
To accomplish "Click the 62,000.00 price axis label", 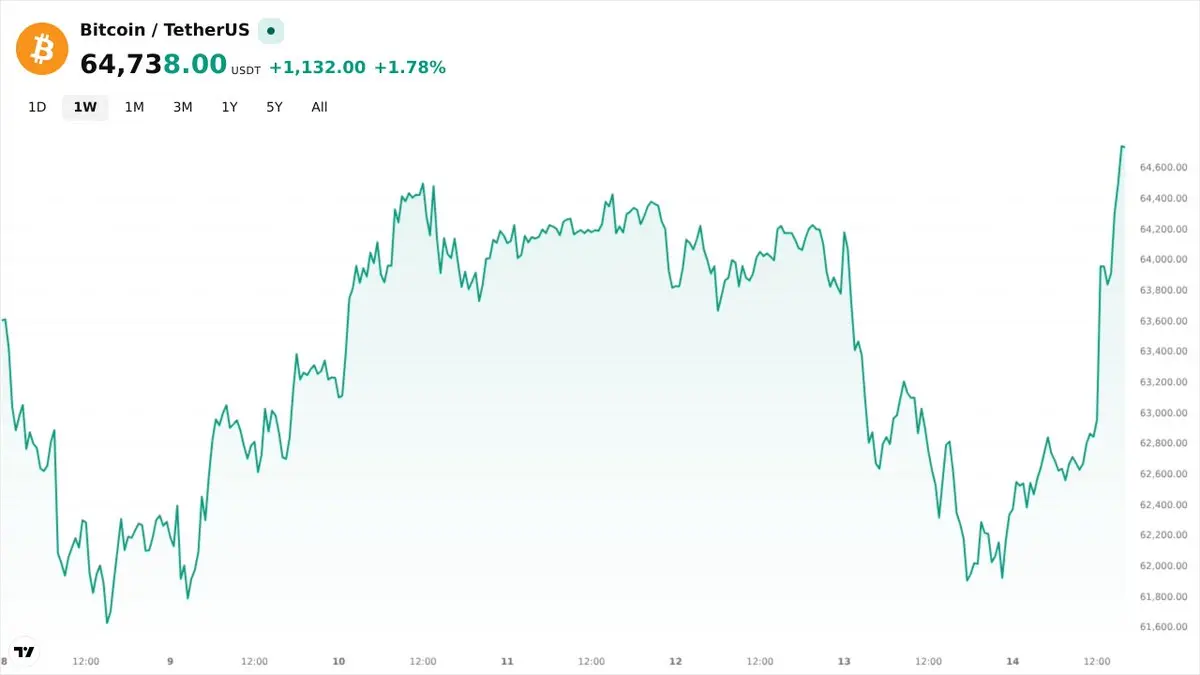I will [1163, 566].
